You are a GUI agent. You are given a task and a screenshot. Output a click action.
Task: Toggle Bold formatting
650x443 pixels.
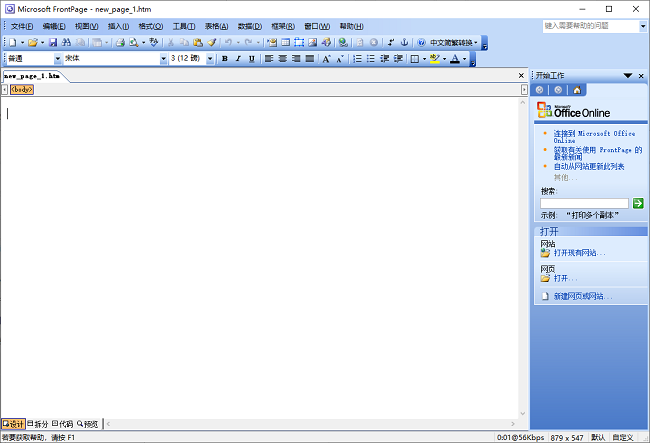coord(224,59)
